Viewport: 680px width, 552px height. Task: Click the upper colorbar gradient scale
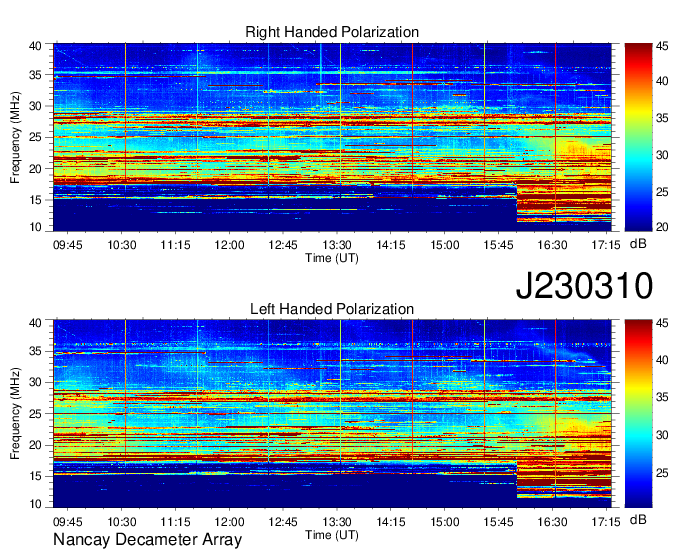tap(638, 137)
